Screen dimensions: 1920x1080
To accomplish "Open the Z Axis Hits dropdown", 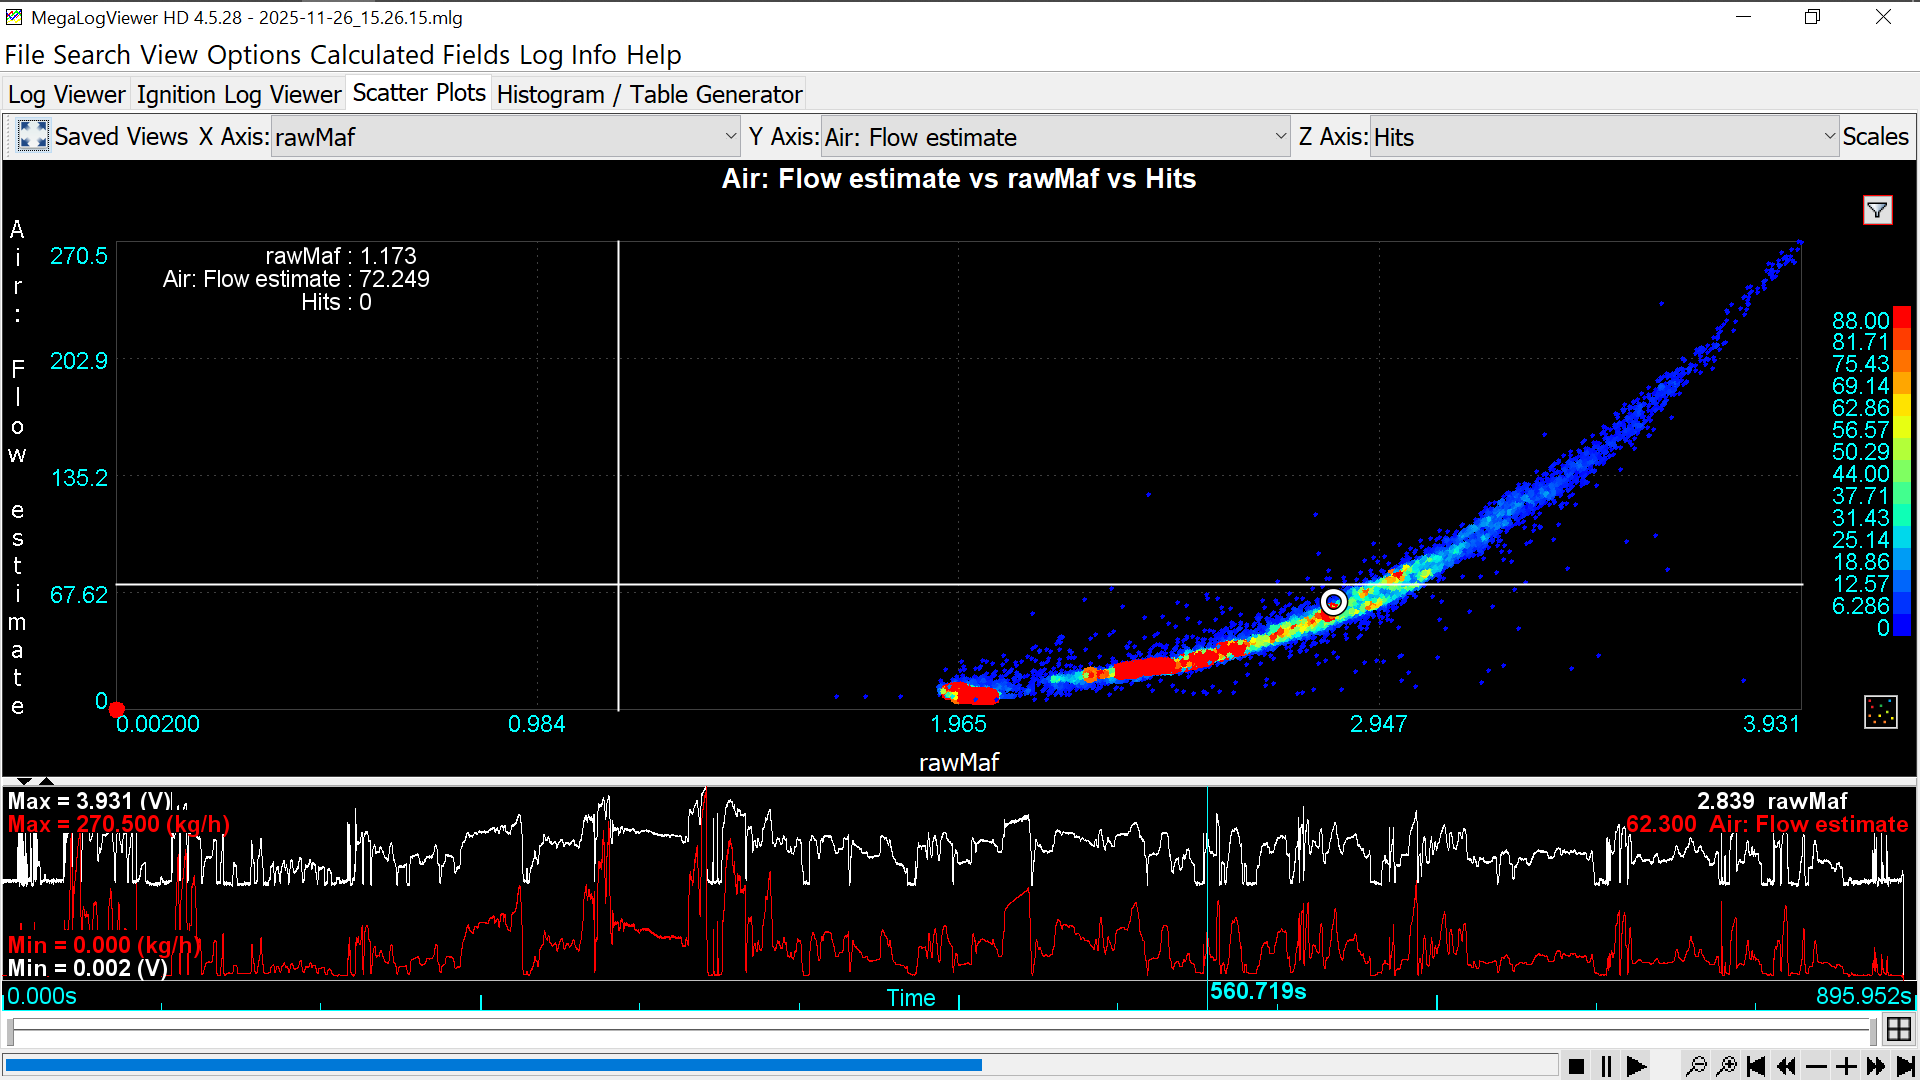I will (x=1829, y=137).
